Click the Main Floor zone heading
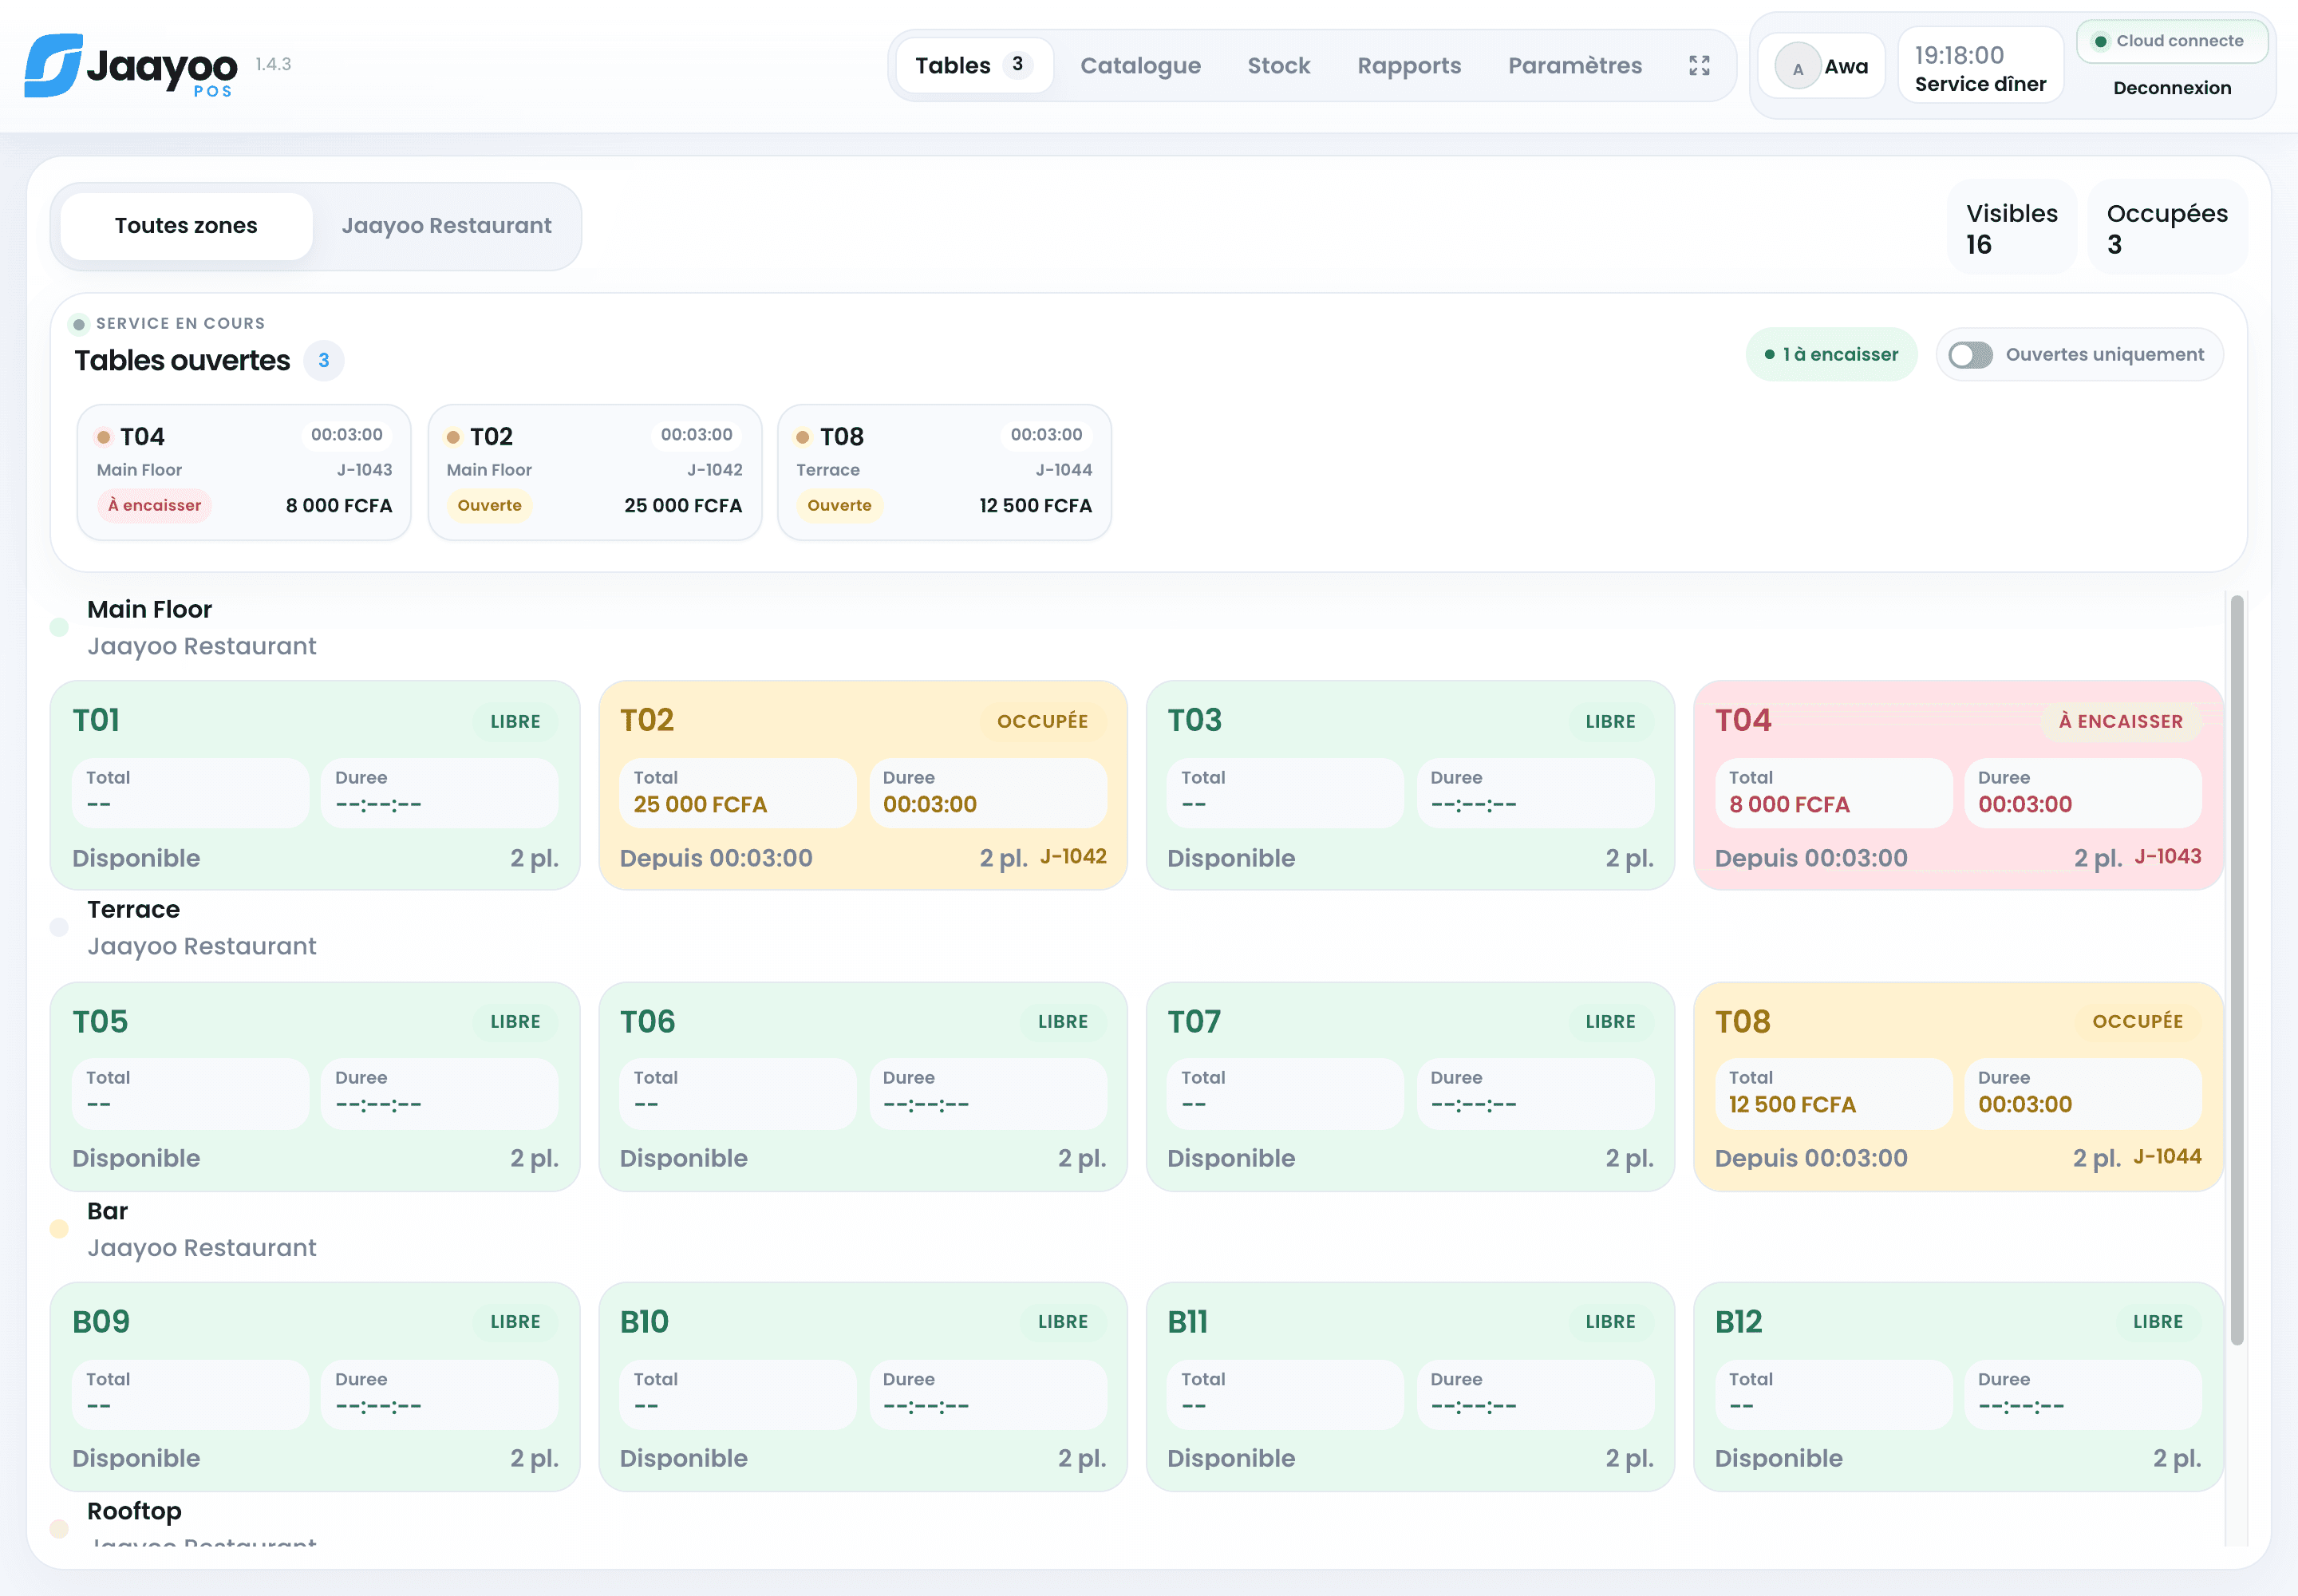The height and width of the screenshot is (1596, 2298). 149,610
